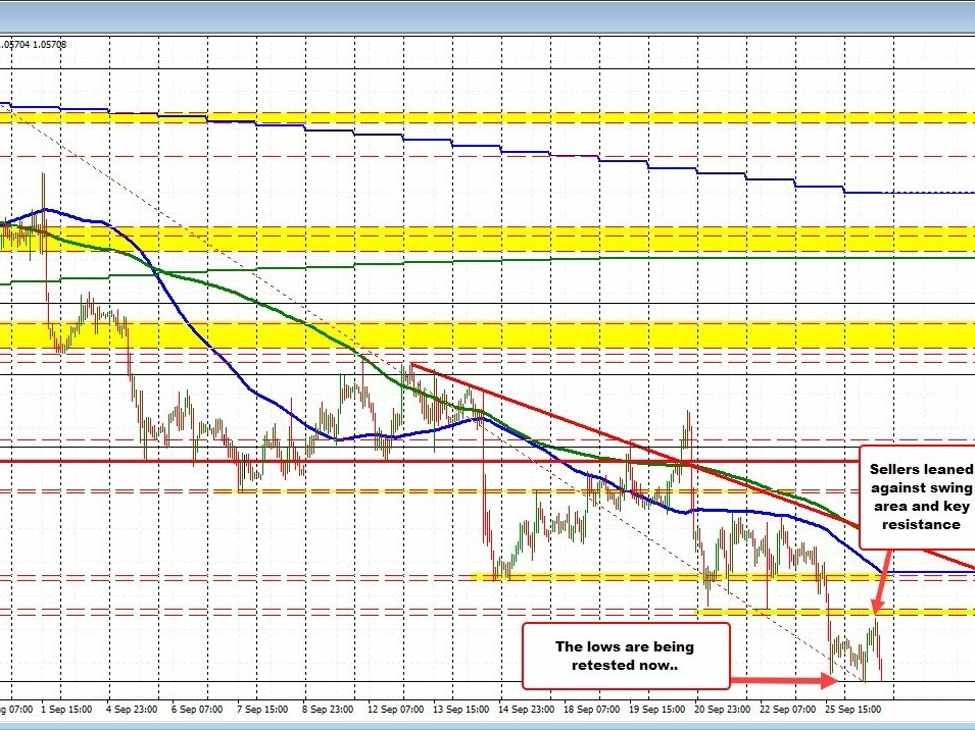Select the "Sellers leaned against swing area" note

915,496
